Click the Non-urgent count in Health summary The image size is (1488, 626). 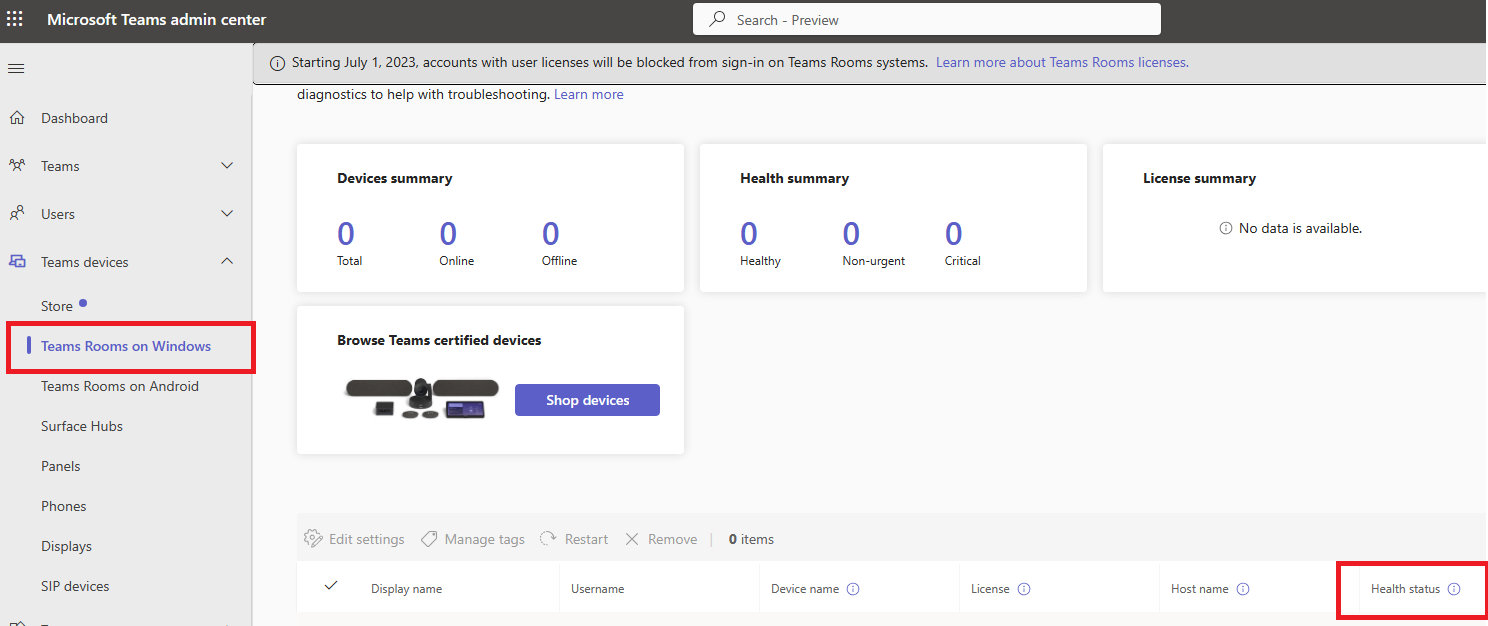[851, 234]
